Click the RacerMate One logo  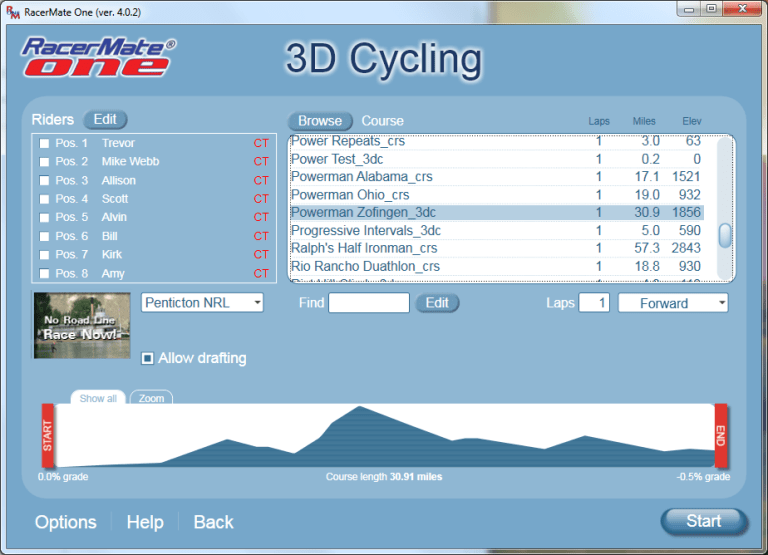click(x=98, y=58)
